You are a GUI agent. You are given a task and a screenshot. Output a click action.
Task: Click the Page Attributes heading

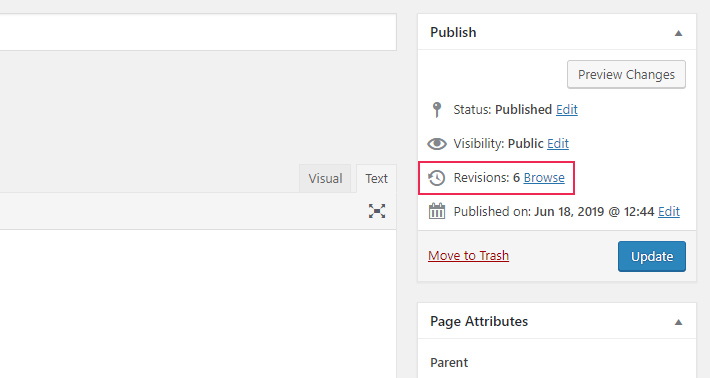click(479, 321)
